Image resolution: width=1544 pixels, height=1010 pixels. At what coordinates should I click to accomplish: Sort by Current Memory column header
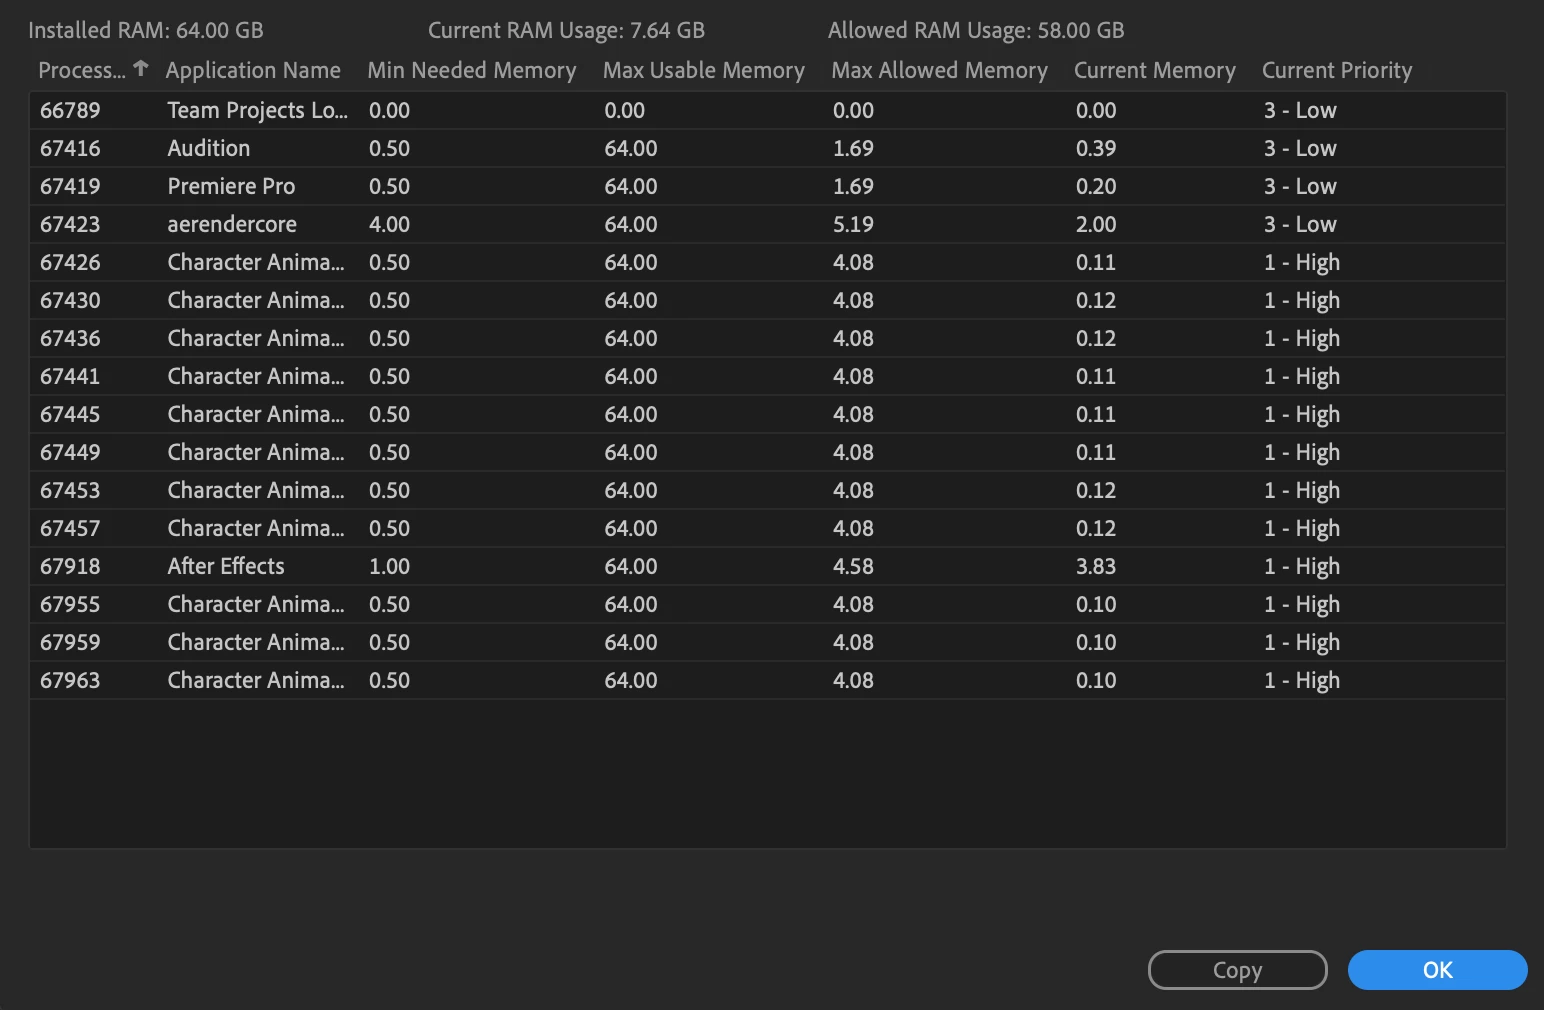point(1155,70)
